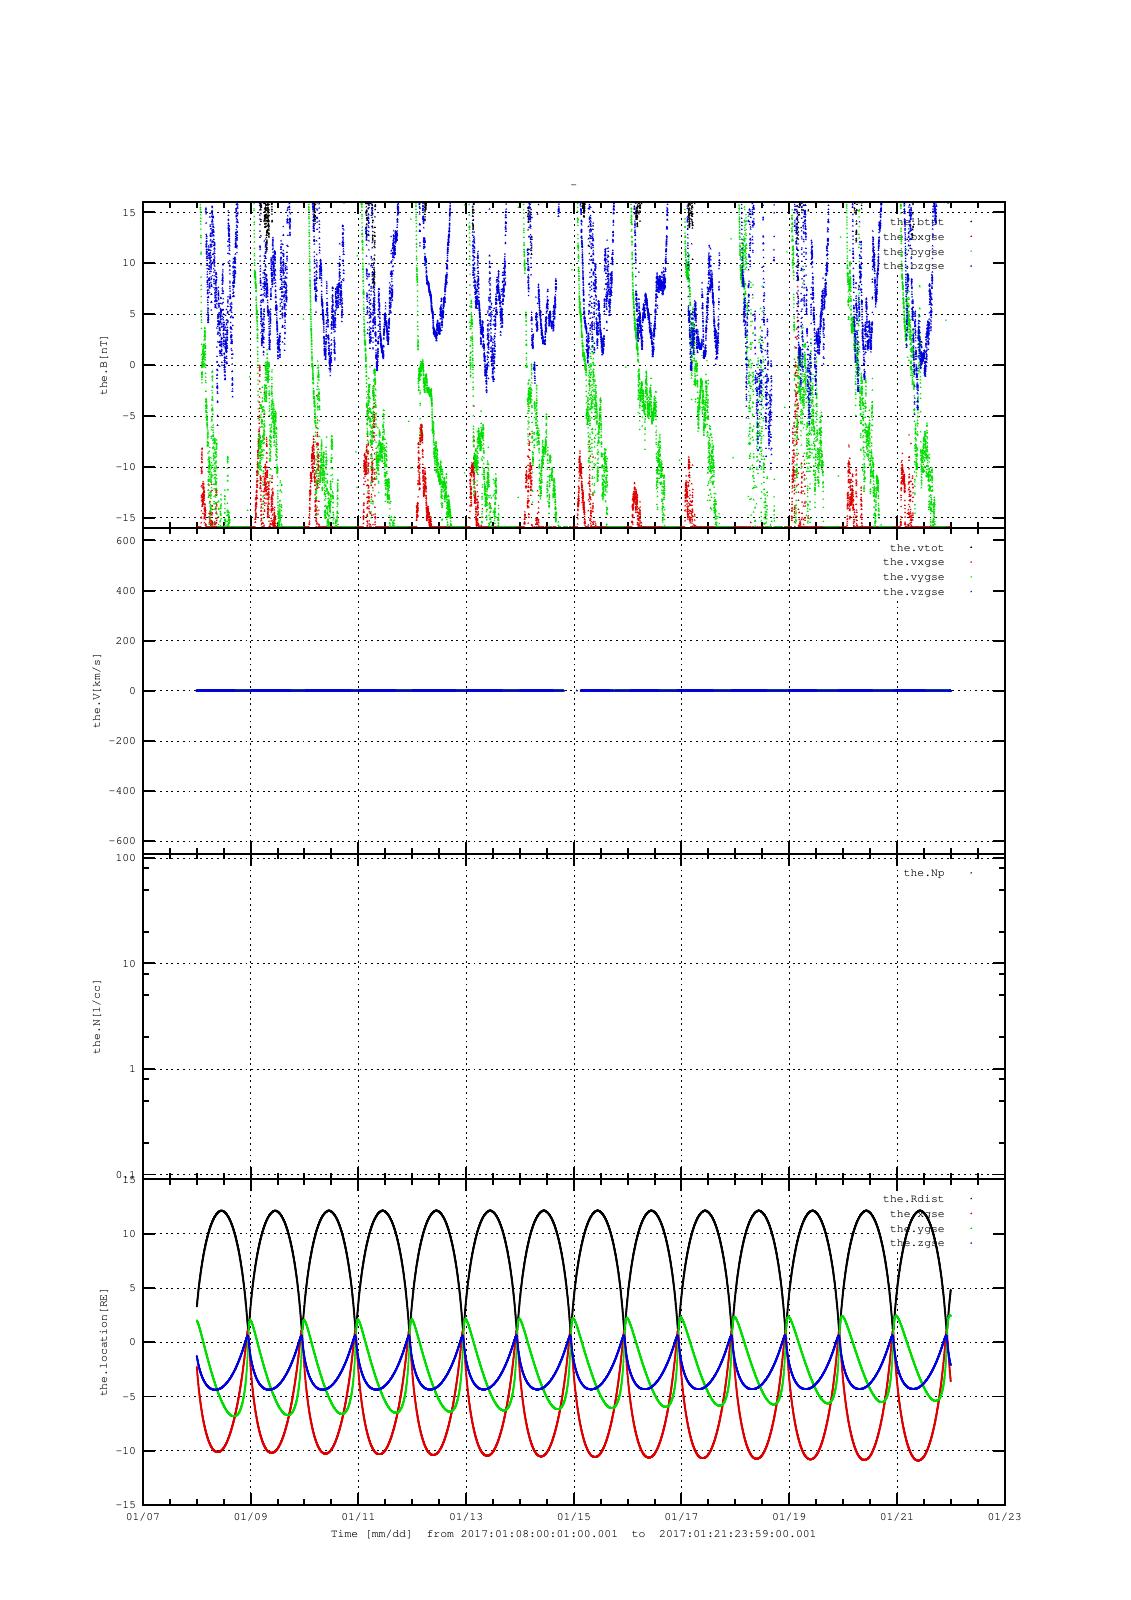The height and width of the screenshot is (1600, 1131).
Task: Click the the.vygse legend label
Action: tap(913, 577)
